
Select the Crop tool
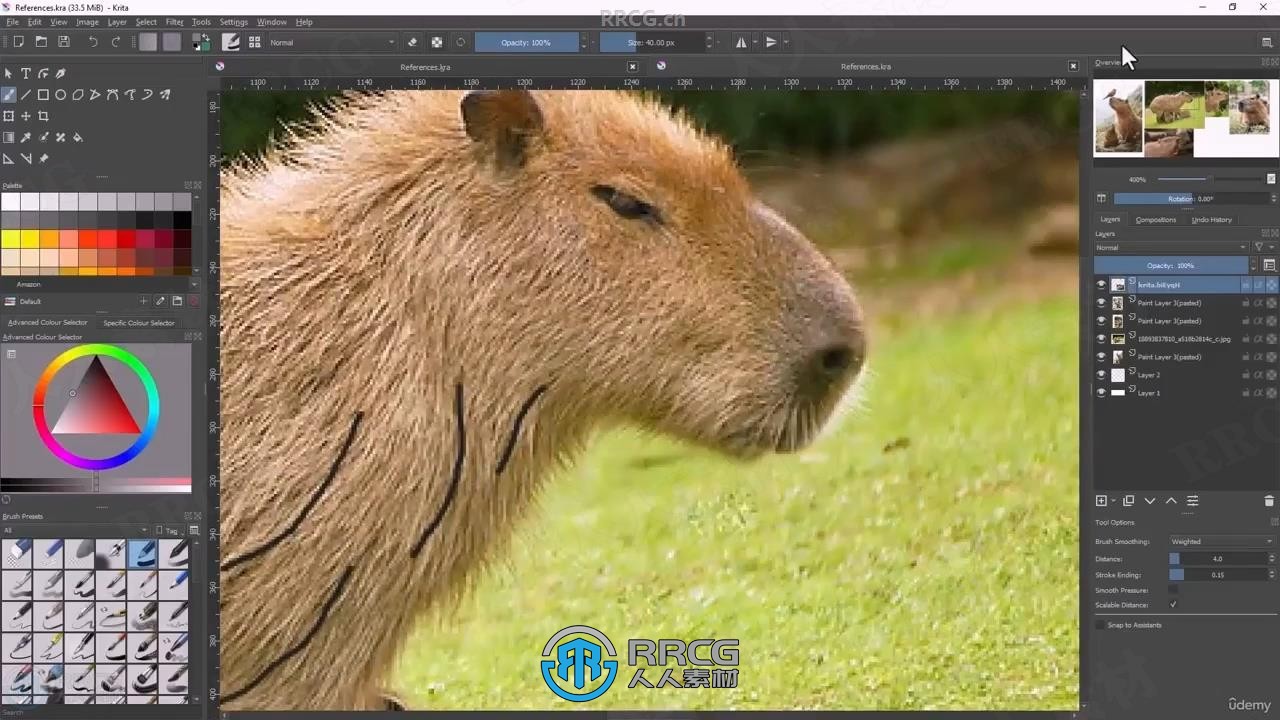pyautogui.click(x=43, y=116)
